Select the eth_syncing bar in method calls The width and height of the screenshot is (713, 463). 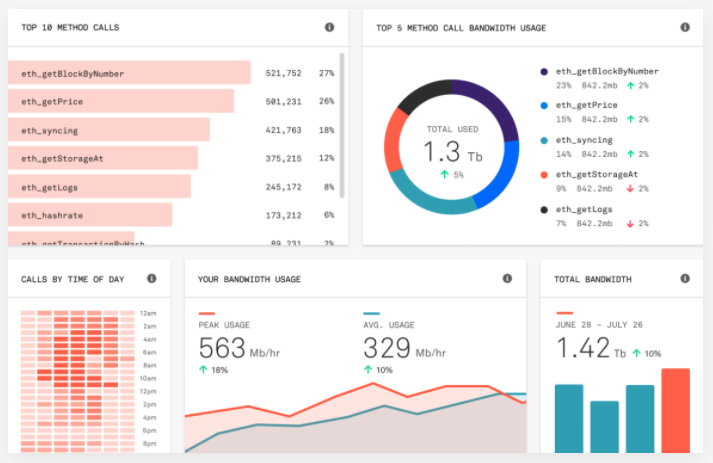109,130
